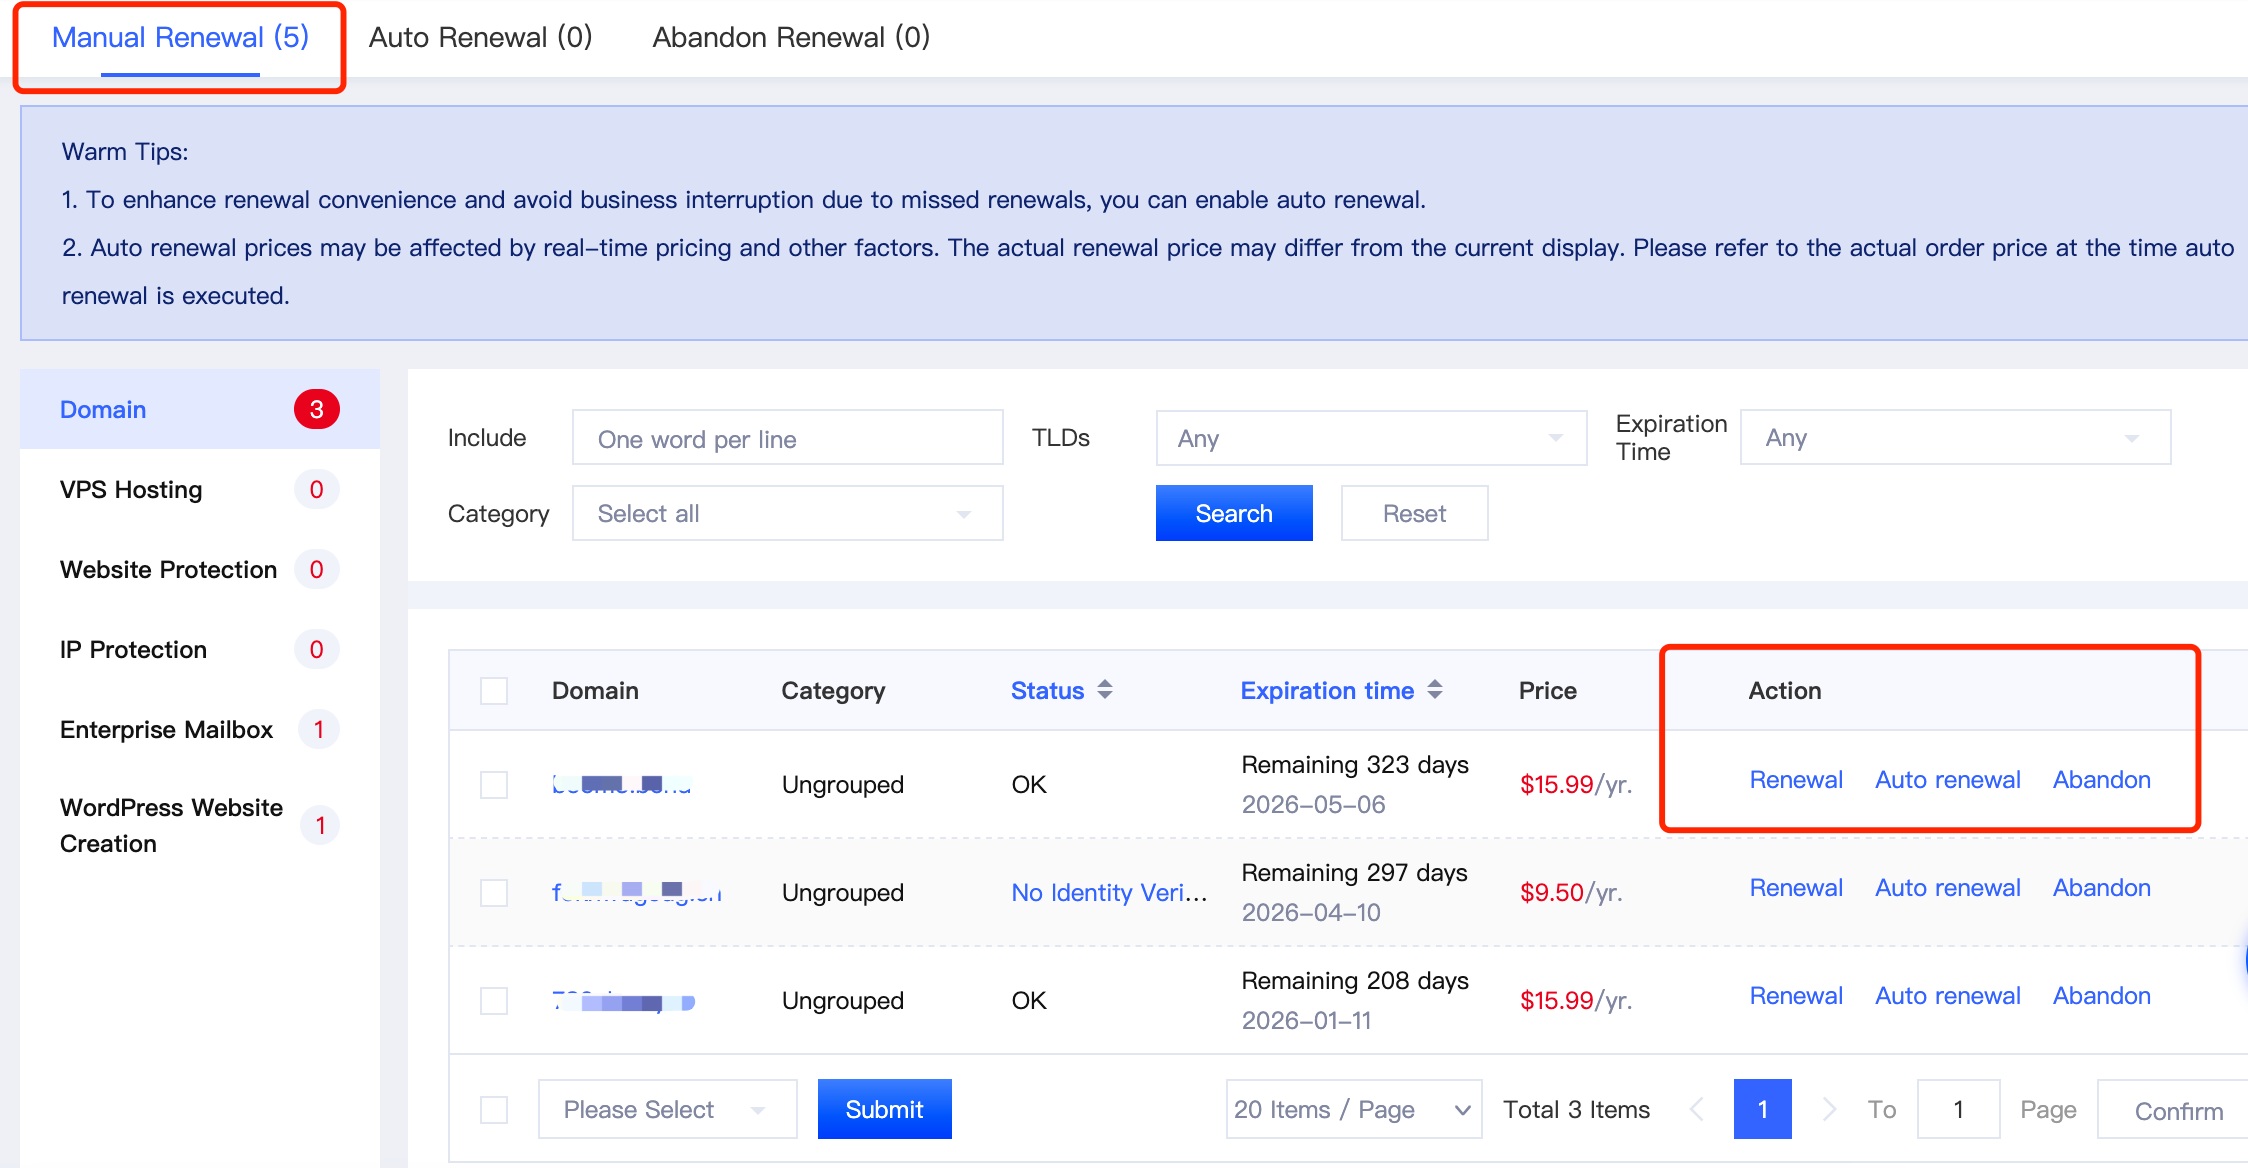Click the Reset button
The image size is (2248, 1168).
[x=1414, y=513]
